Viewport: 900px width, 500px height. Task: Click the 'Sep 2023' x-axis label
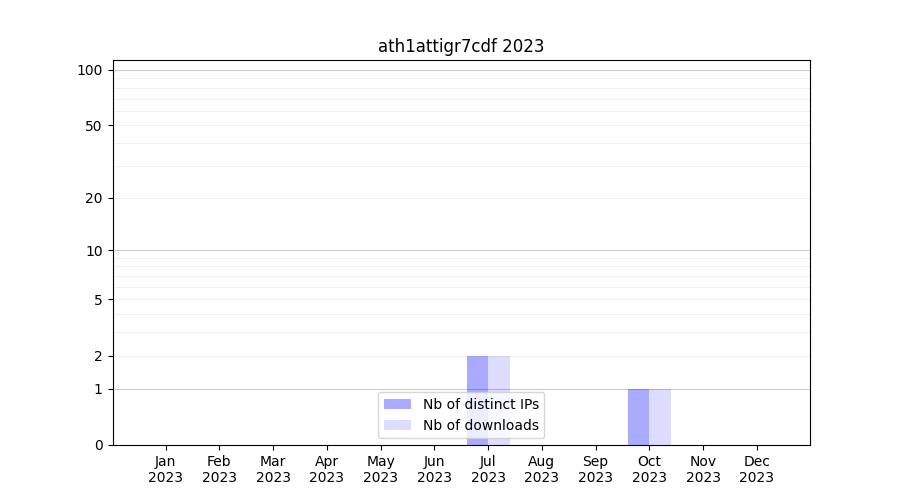pyautogui.click(x=595, y=469)
